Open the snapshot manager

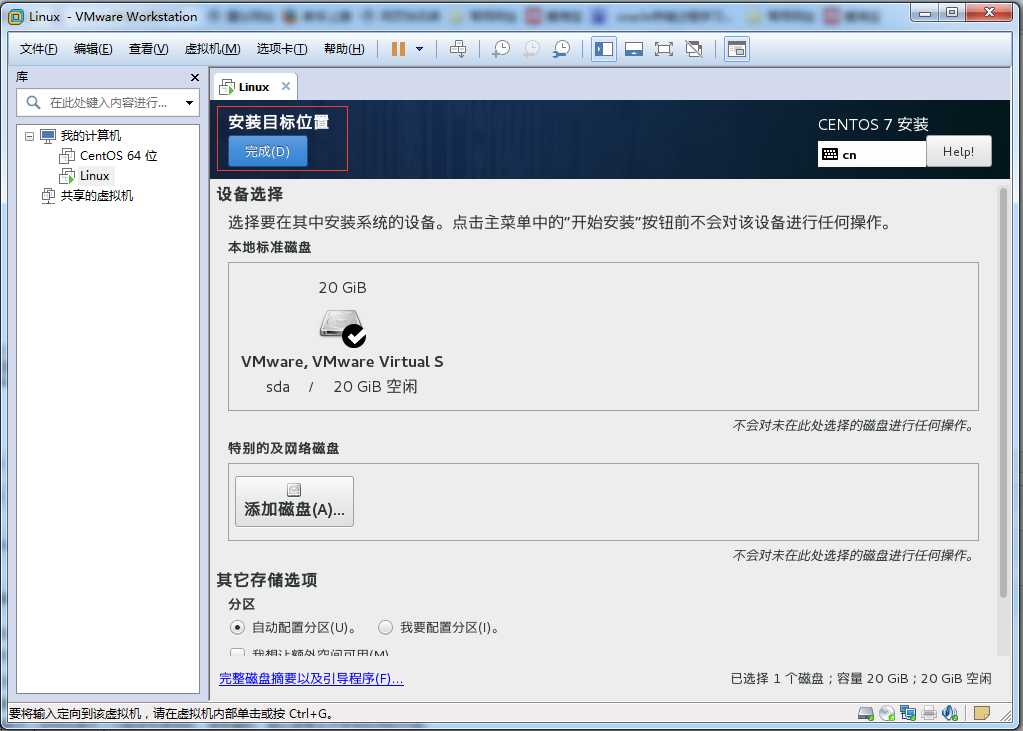(x=561, y=49)
